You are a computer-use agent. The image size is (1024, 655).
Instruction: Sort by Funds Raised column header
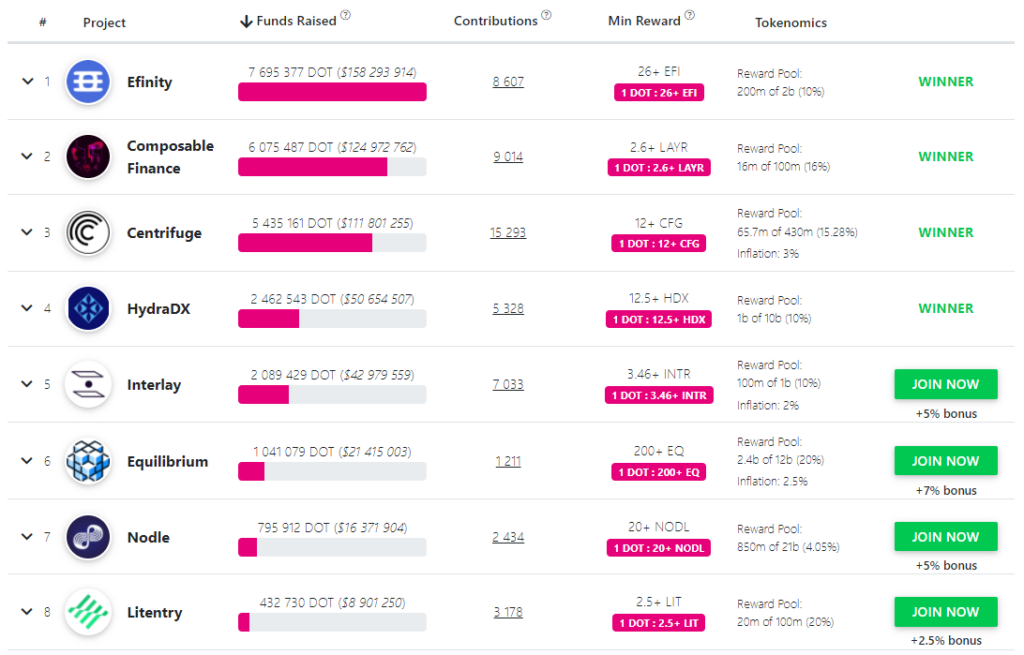click(296, 21)
